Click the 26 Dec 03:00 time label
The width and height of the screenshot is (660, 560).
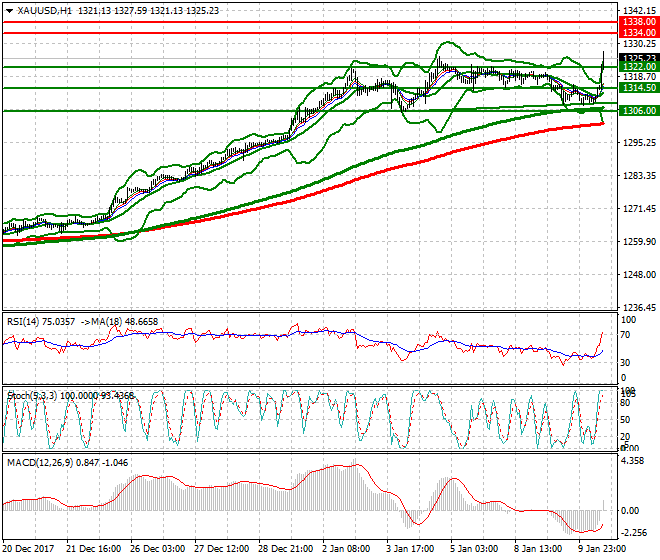pos(157,549)
